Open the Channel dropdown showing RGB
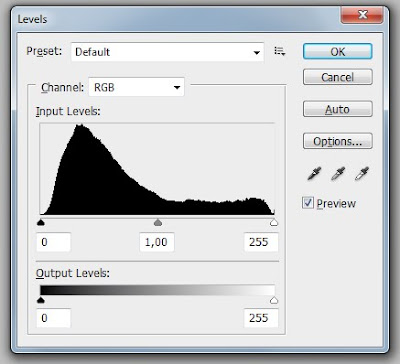Viewport: 400px width, 364px height. point(136,87)
